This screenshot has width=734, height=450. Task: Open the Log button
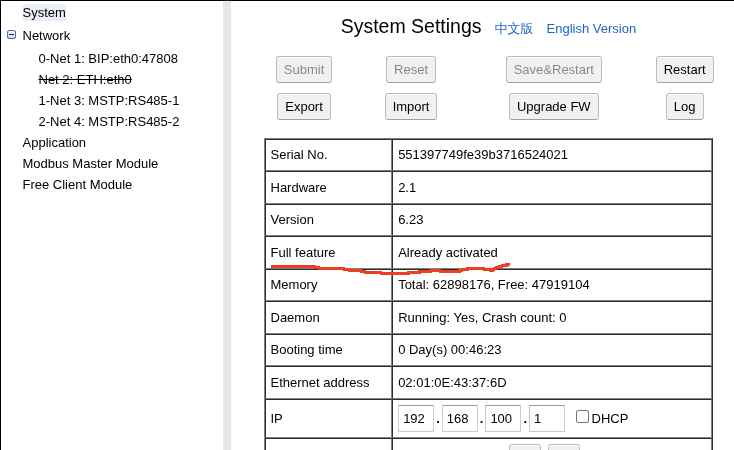(684, 106)
